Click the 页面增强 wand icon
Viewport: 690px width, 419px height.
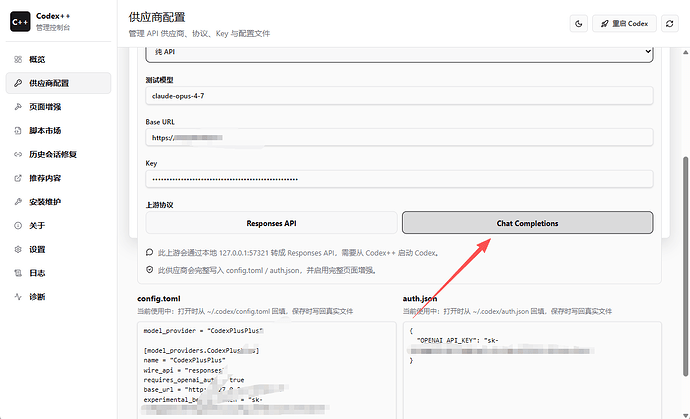(18, 107)
